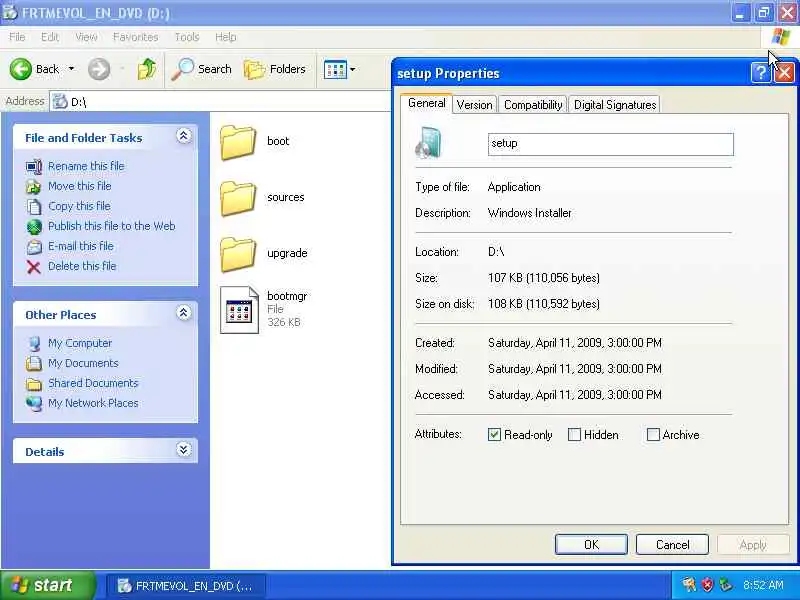The height and width of the screenshot is (600, 800).
Task: Click the upgrade folder icon
Action: (238, 254)
